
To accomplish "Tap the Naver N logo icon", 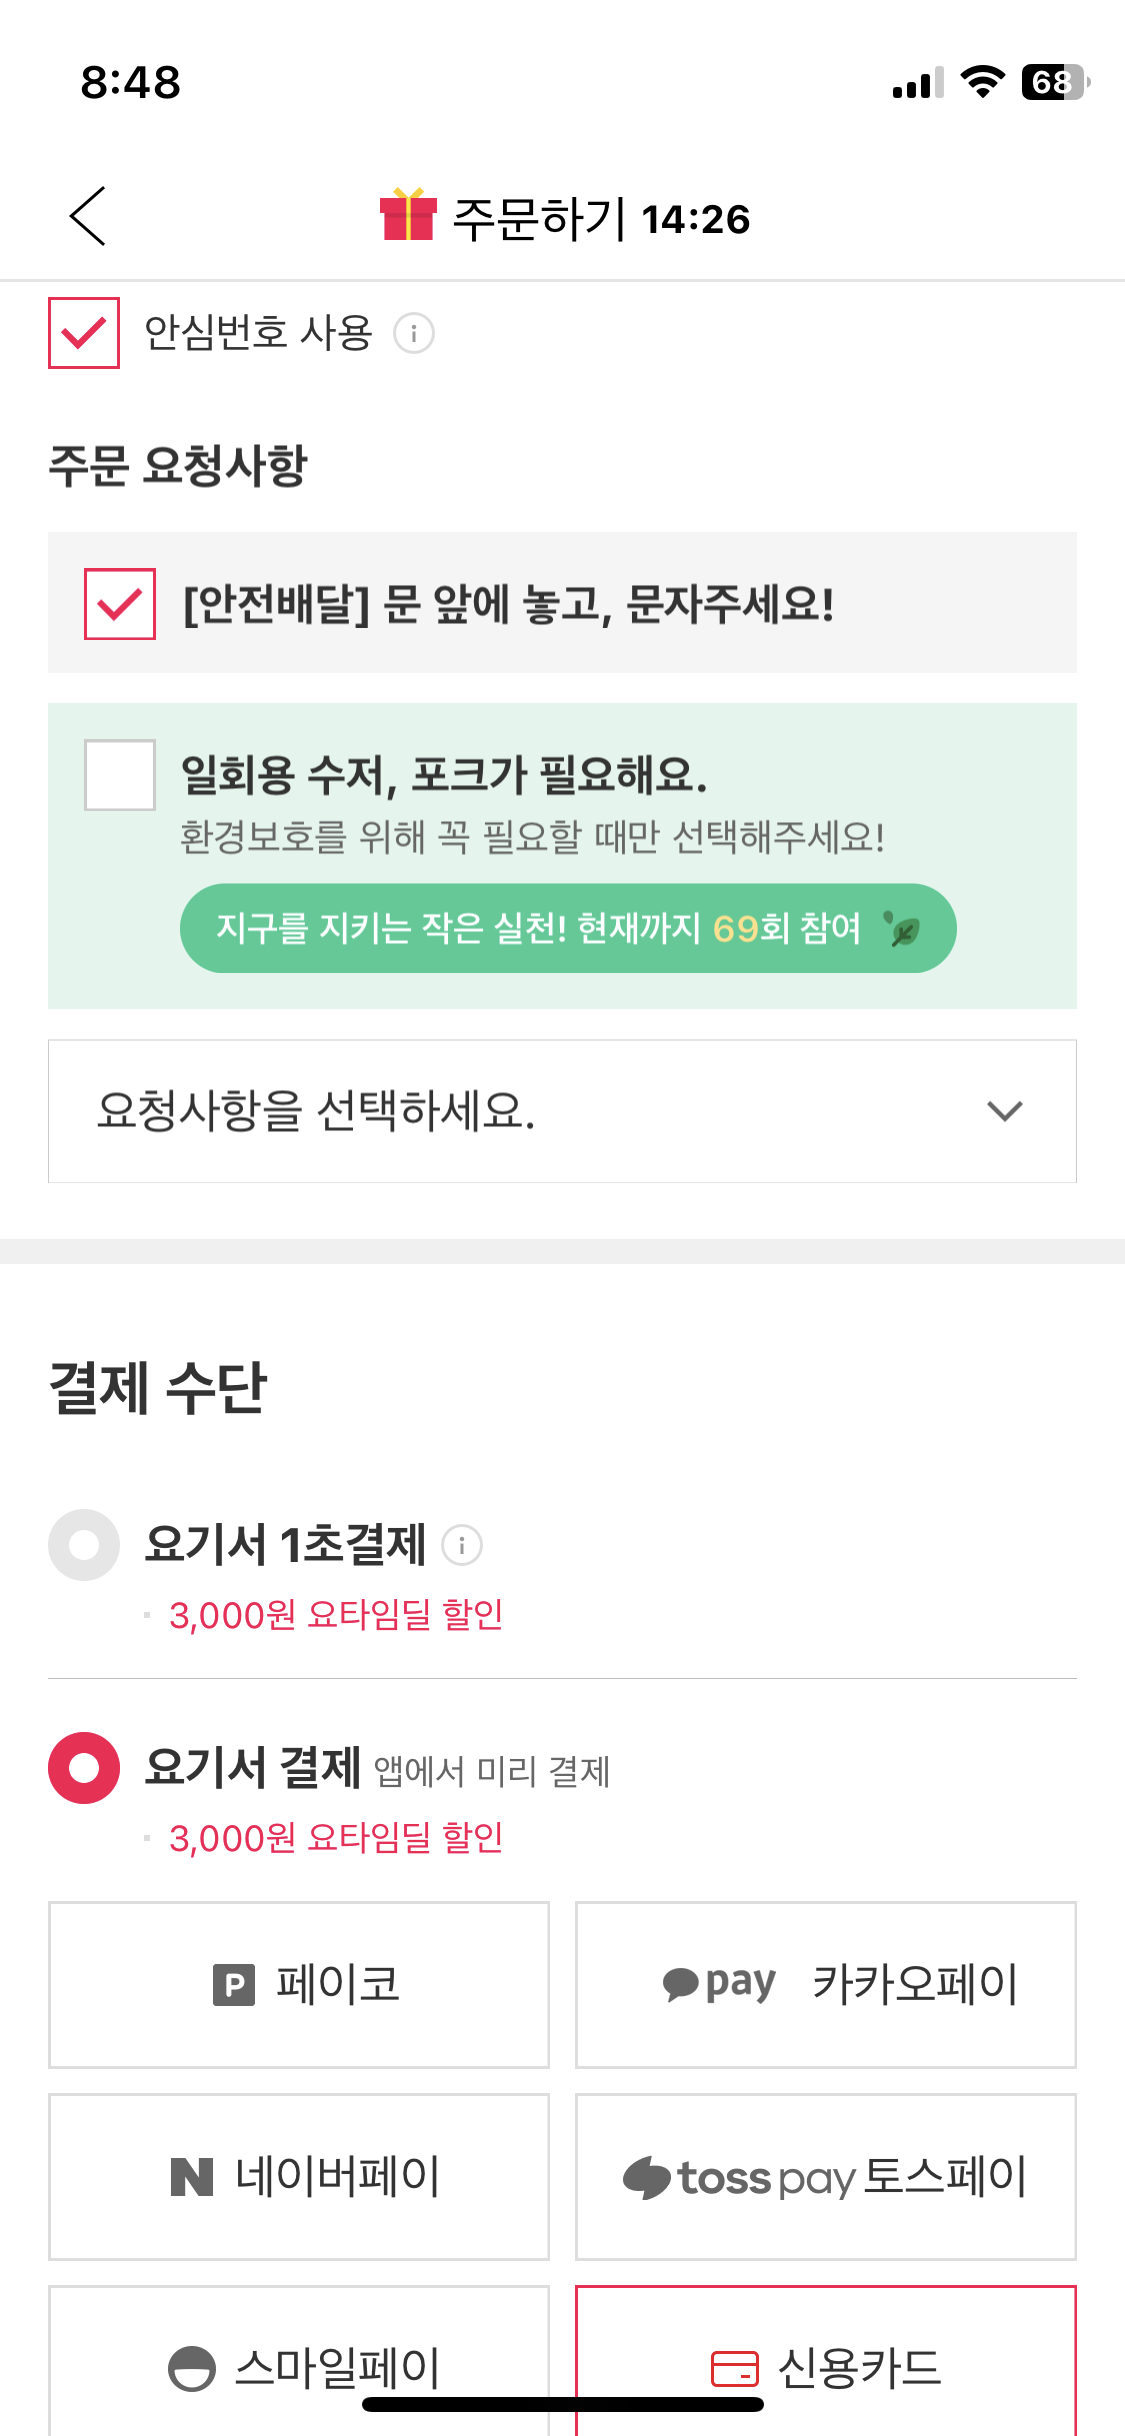I will tap(192, 2177).
